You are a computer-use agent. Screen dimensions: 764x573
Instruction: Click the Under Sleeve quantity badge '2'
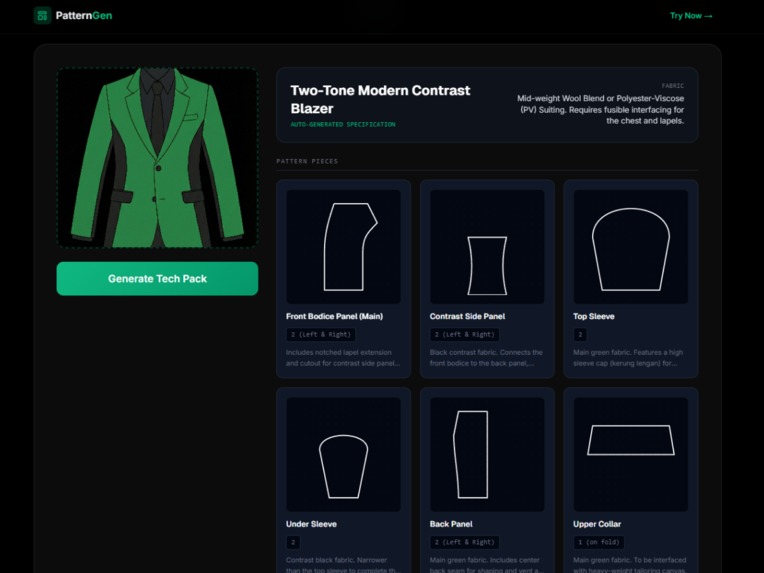(293, 542)
